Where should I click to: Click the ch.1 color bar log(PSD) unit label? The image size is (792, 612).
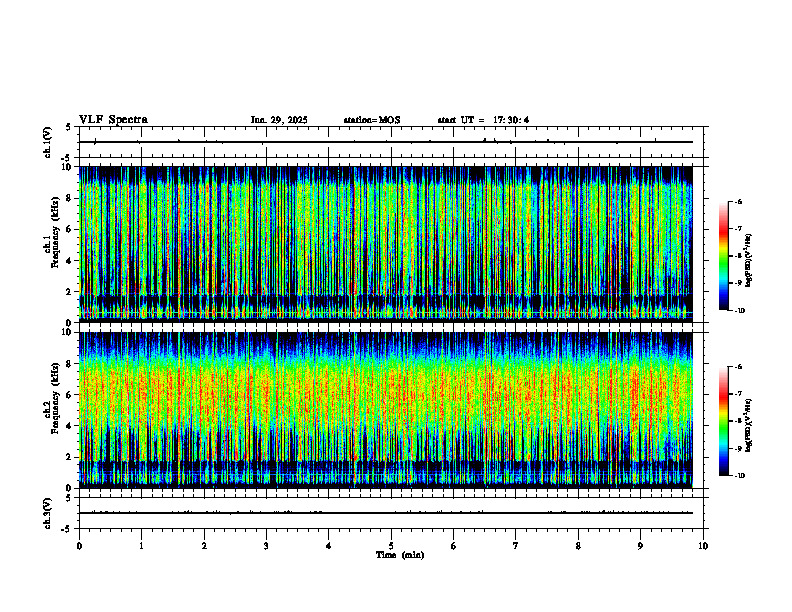[749, 260]
